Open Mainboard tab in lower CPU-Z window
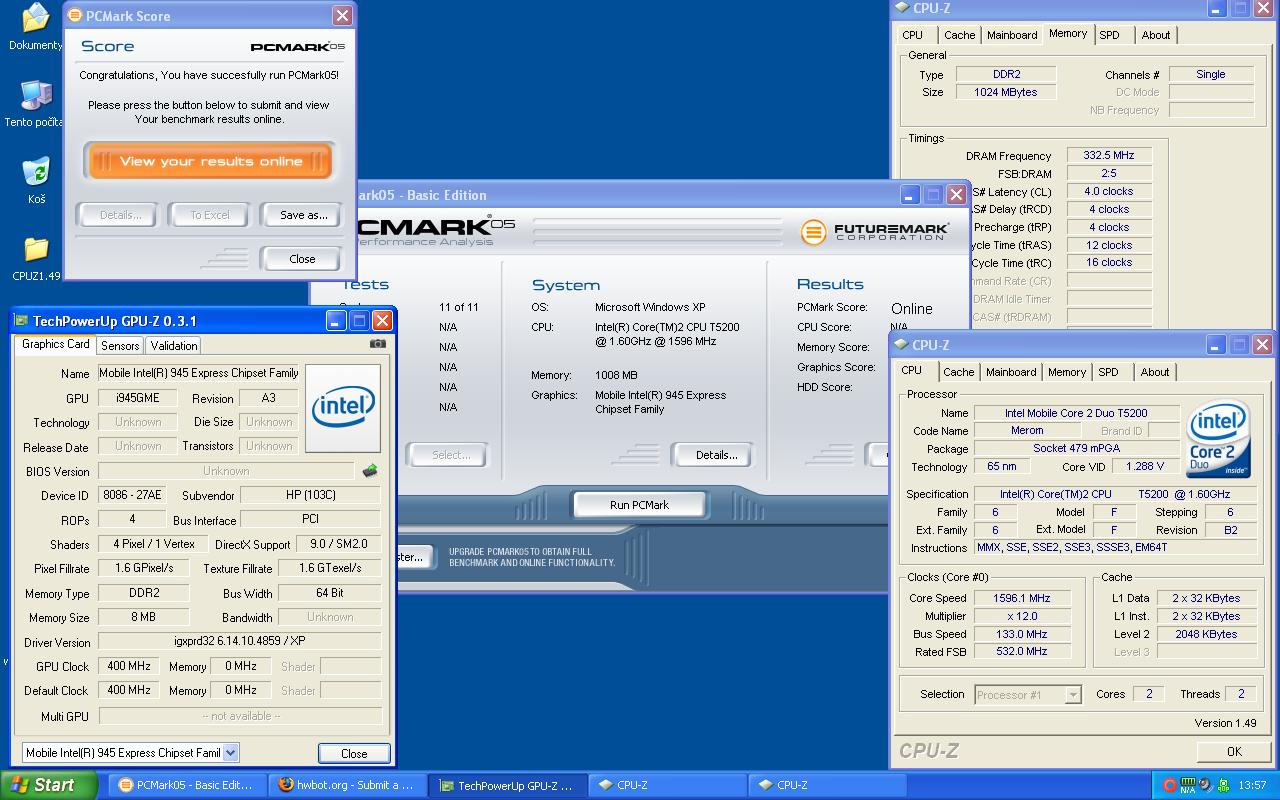Screen dimensions: 1280x800 [x=1011, y=372]
